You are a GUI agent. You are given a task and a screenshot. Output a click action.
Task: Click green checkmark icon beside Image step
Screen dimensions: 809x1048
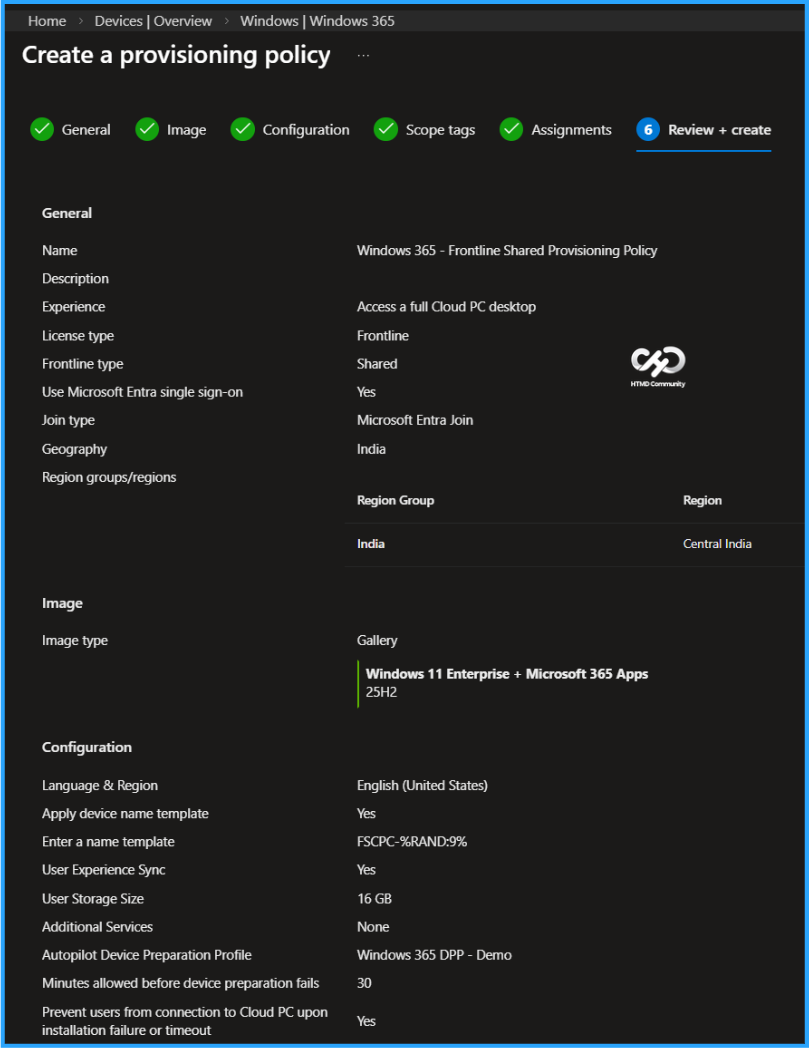pos(147,130)
